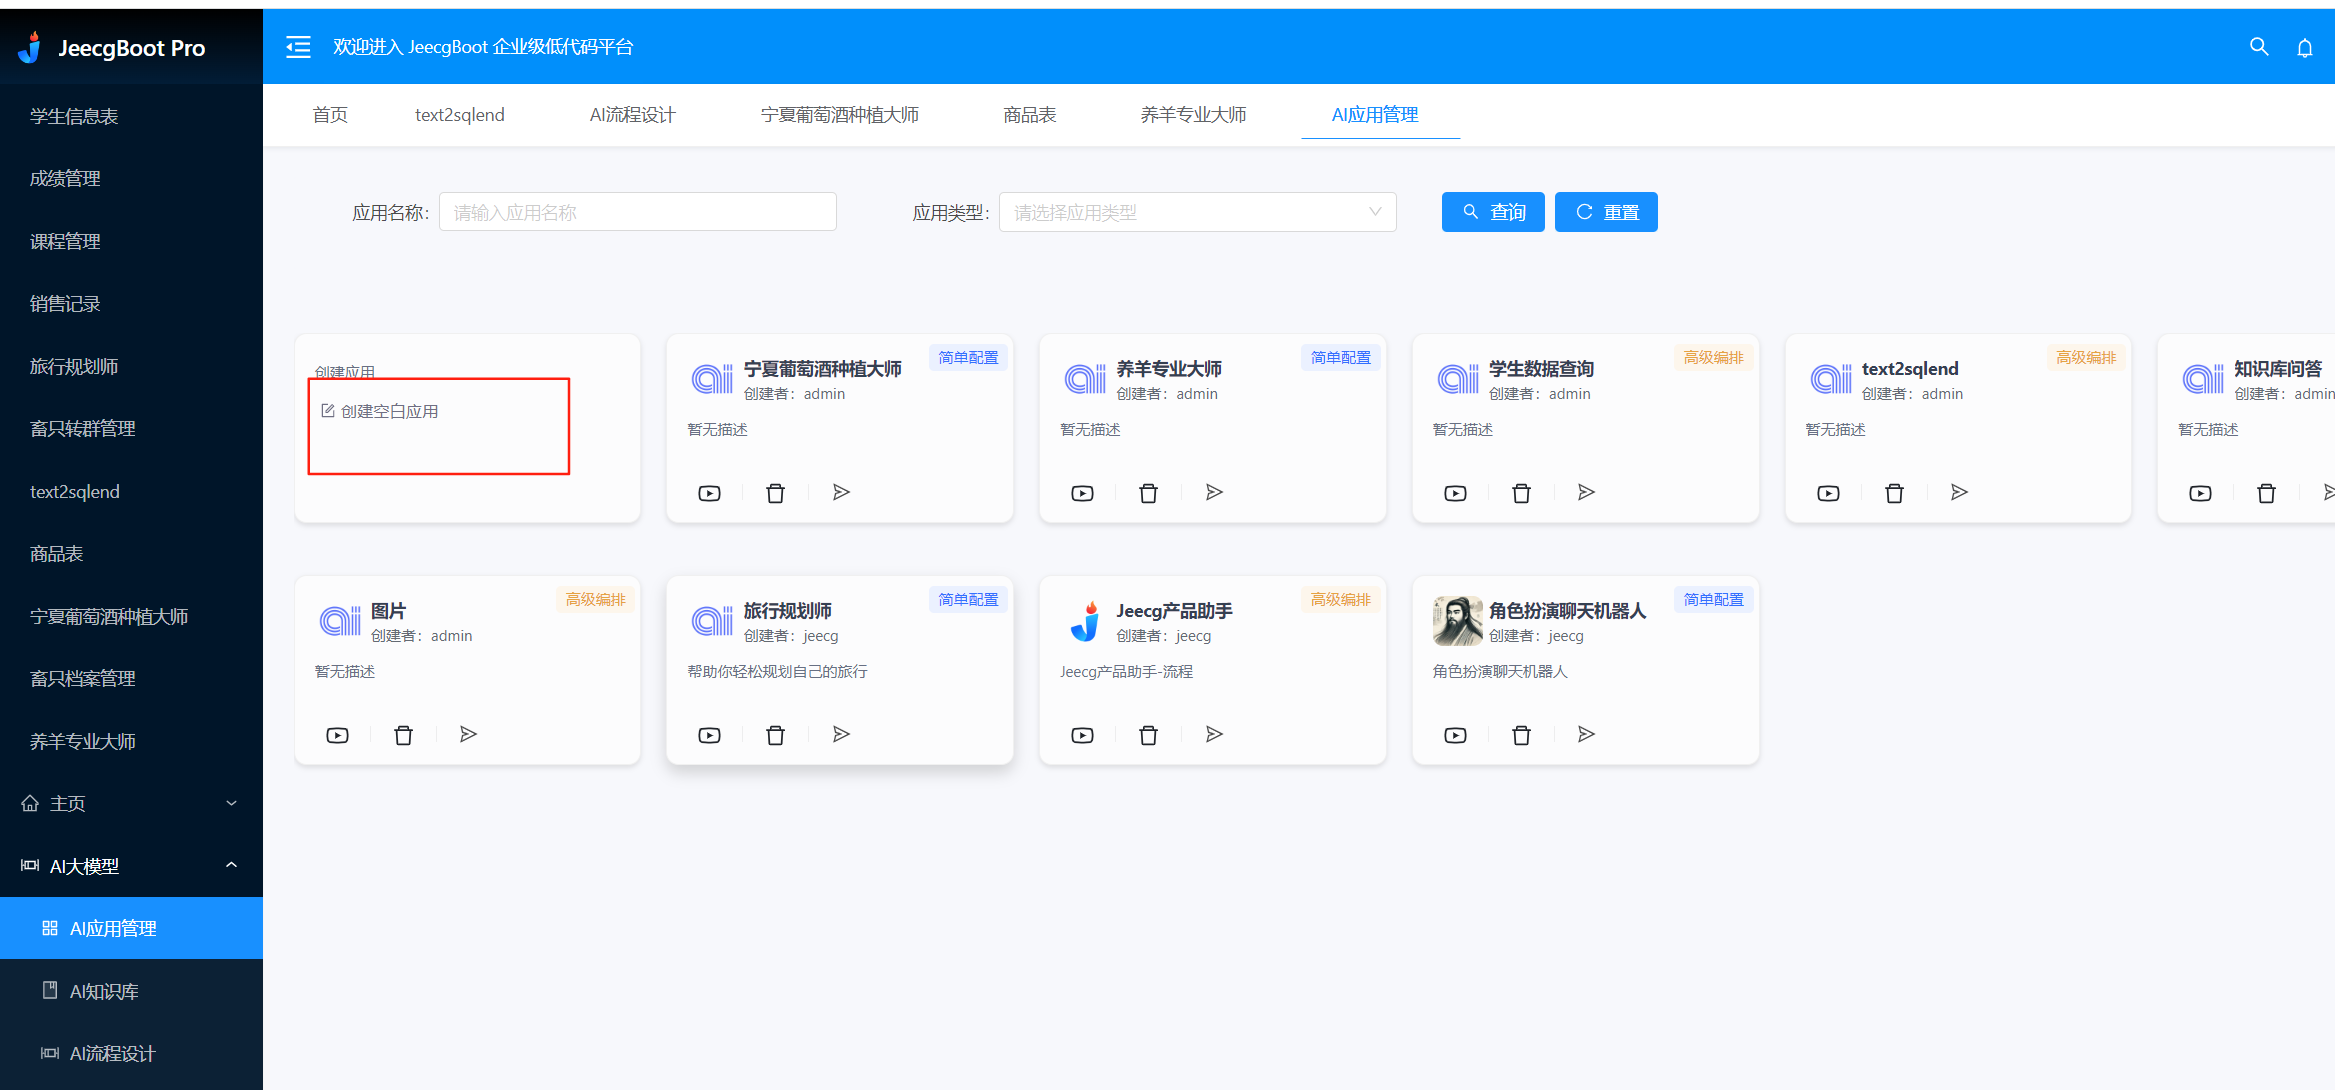Image resolution: width=2335 pixels, height=1090 pixels.
Task: Click send icon on 养羊专业大师 card
Action: click(x=1214, y=492)
